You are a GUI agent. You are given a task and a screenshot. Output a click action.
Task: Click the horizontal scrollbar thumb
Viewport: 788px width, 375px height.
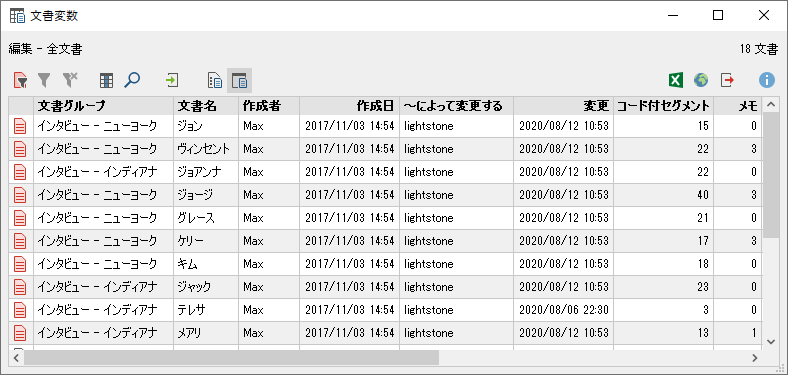point(231,358)
